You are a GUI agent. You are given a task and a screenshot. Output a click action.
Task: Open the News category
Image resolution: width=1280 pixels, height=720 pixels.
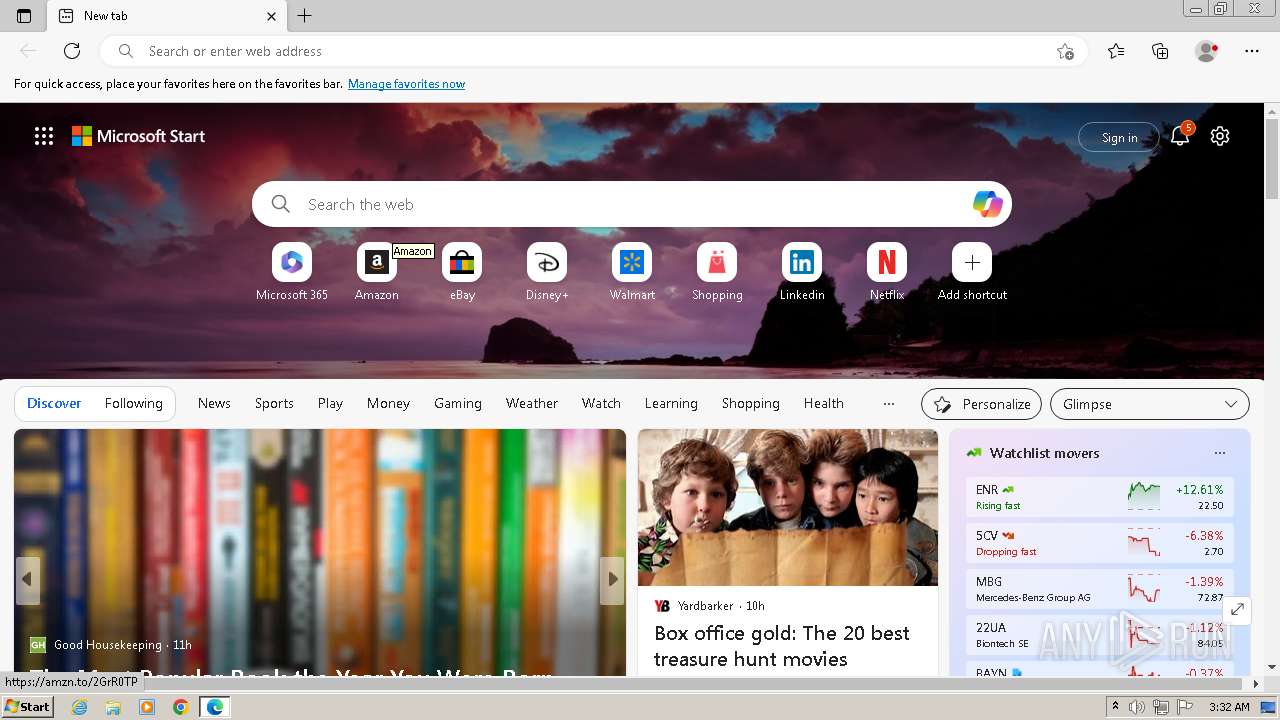click(214, 403)
